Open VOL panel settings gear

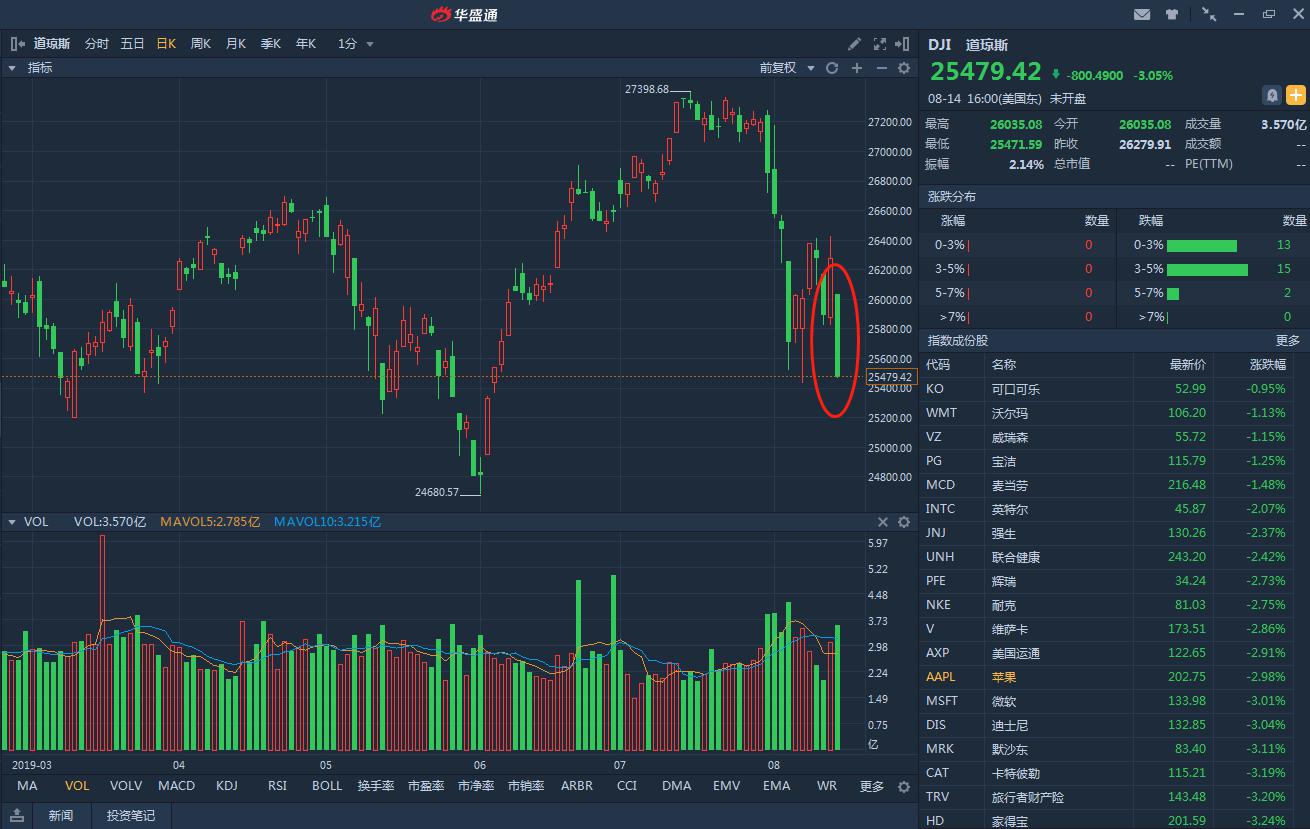904,522
